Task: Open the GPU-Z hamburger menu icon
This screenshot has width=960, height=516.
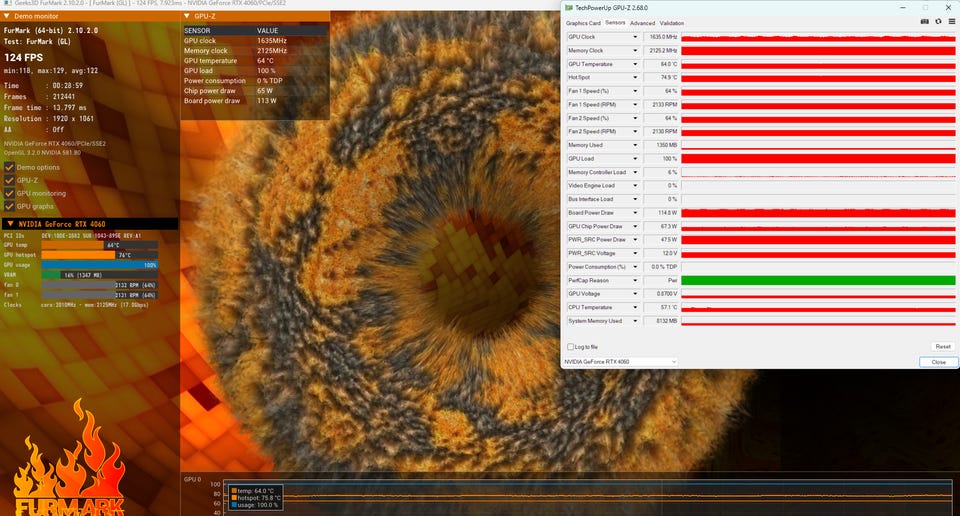Action: pos(951,21)
